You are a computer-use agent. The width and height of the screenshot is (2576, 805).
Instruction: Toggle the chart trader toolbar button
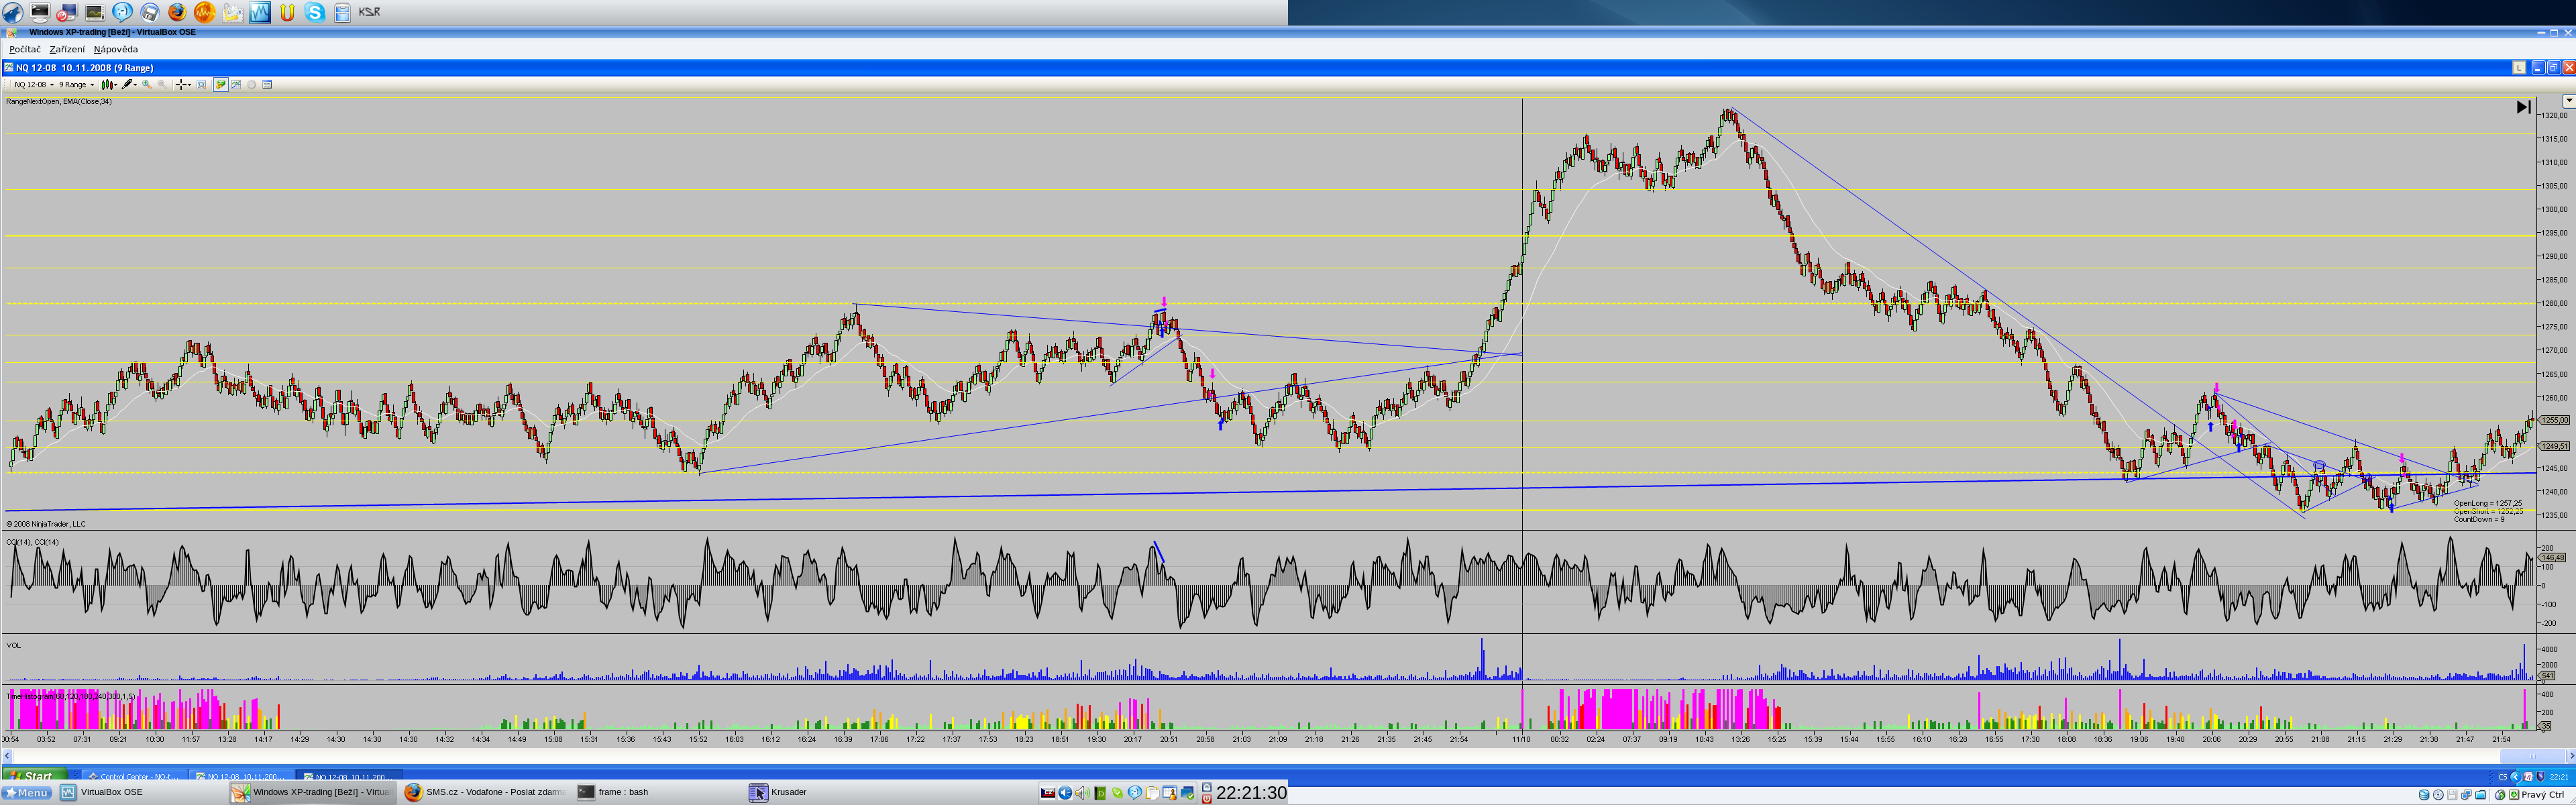coord(221,85)
